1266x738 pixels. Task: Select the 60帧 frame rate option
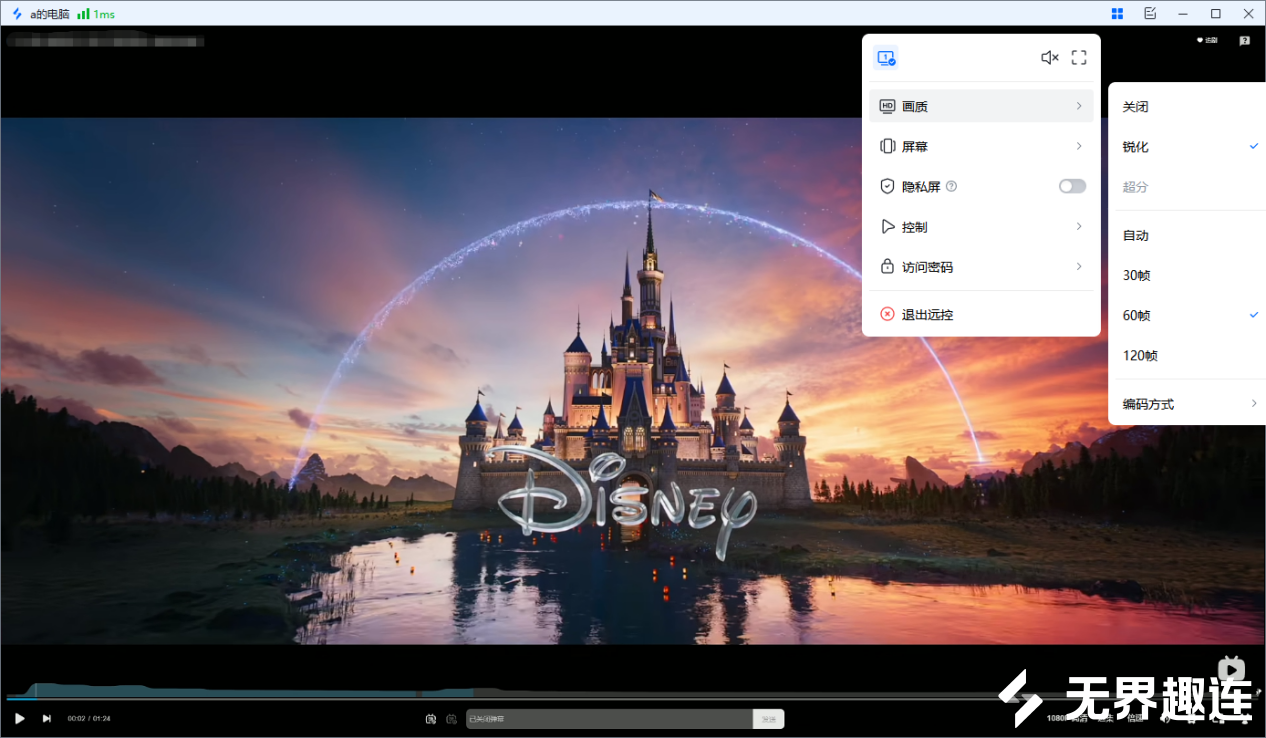(x=1187, y=315)
